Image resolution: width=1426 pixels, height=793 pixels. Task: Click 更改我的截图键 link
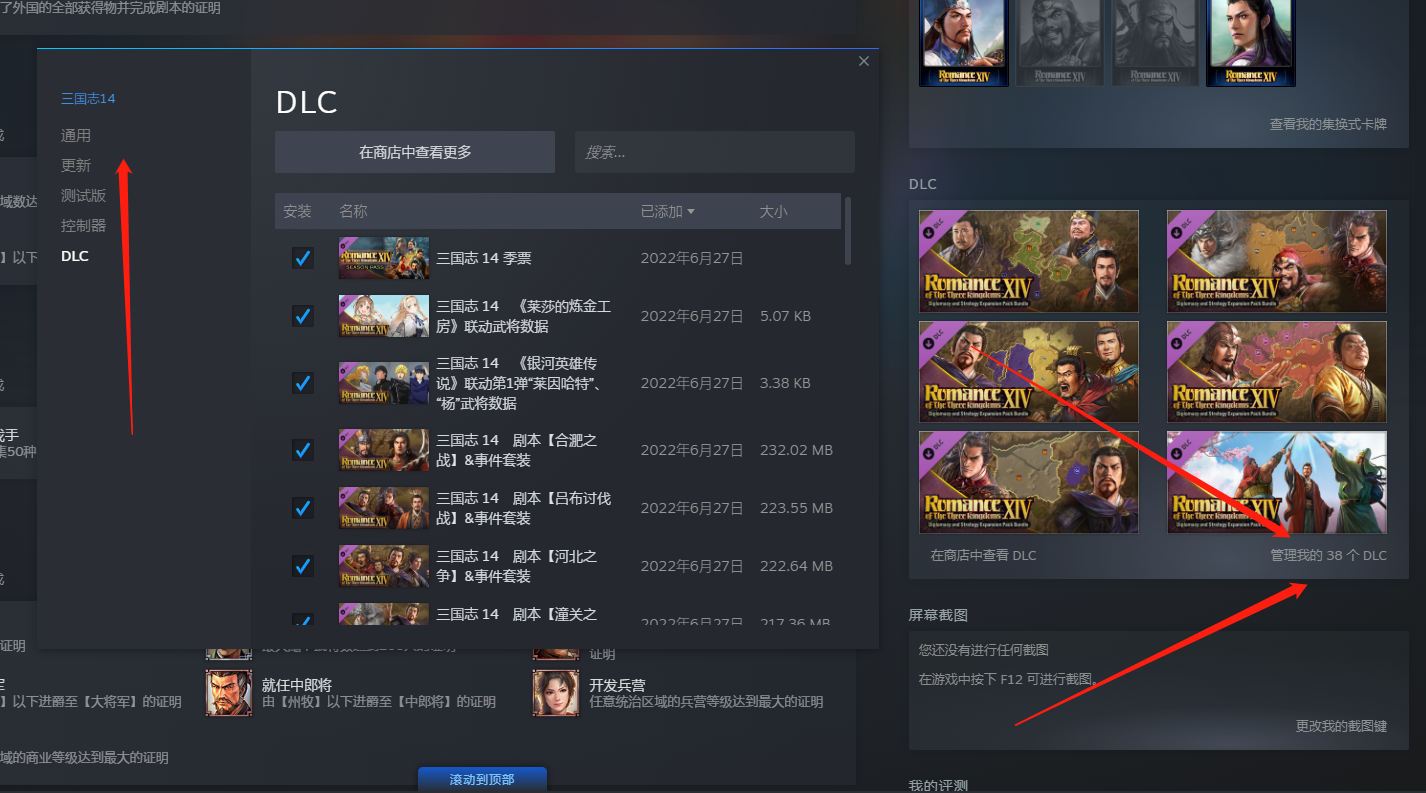pos(1341,726)
